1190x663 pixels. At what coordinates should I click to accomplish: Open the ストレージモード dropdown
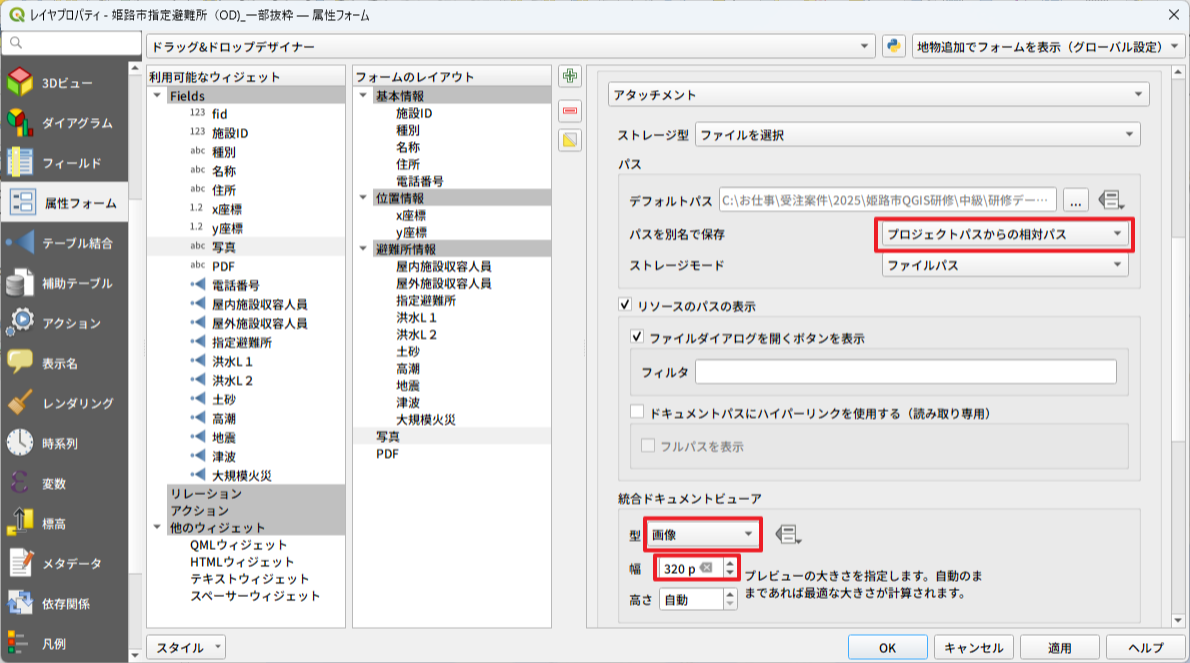1004,265
